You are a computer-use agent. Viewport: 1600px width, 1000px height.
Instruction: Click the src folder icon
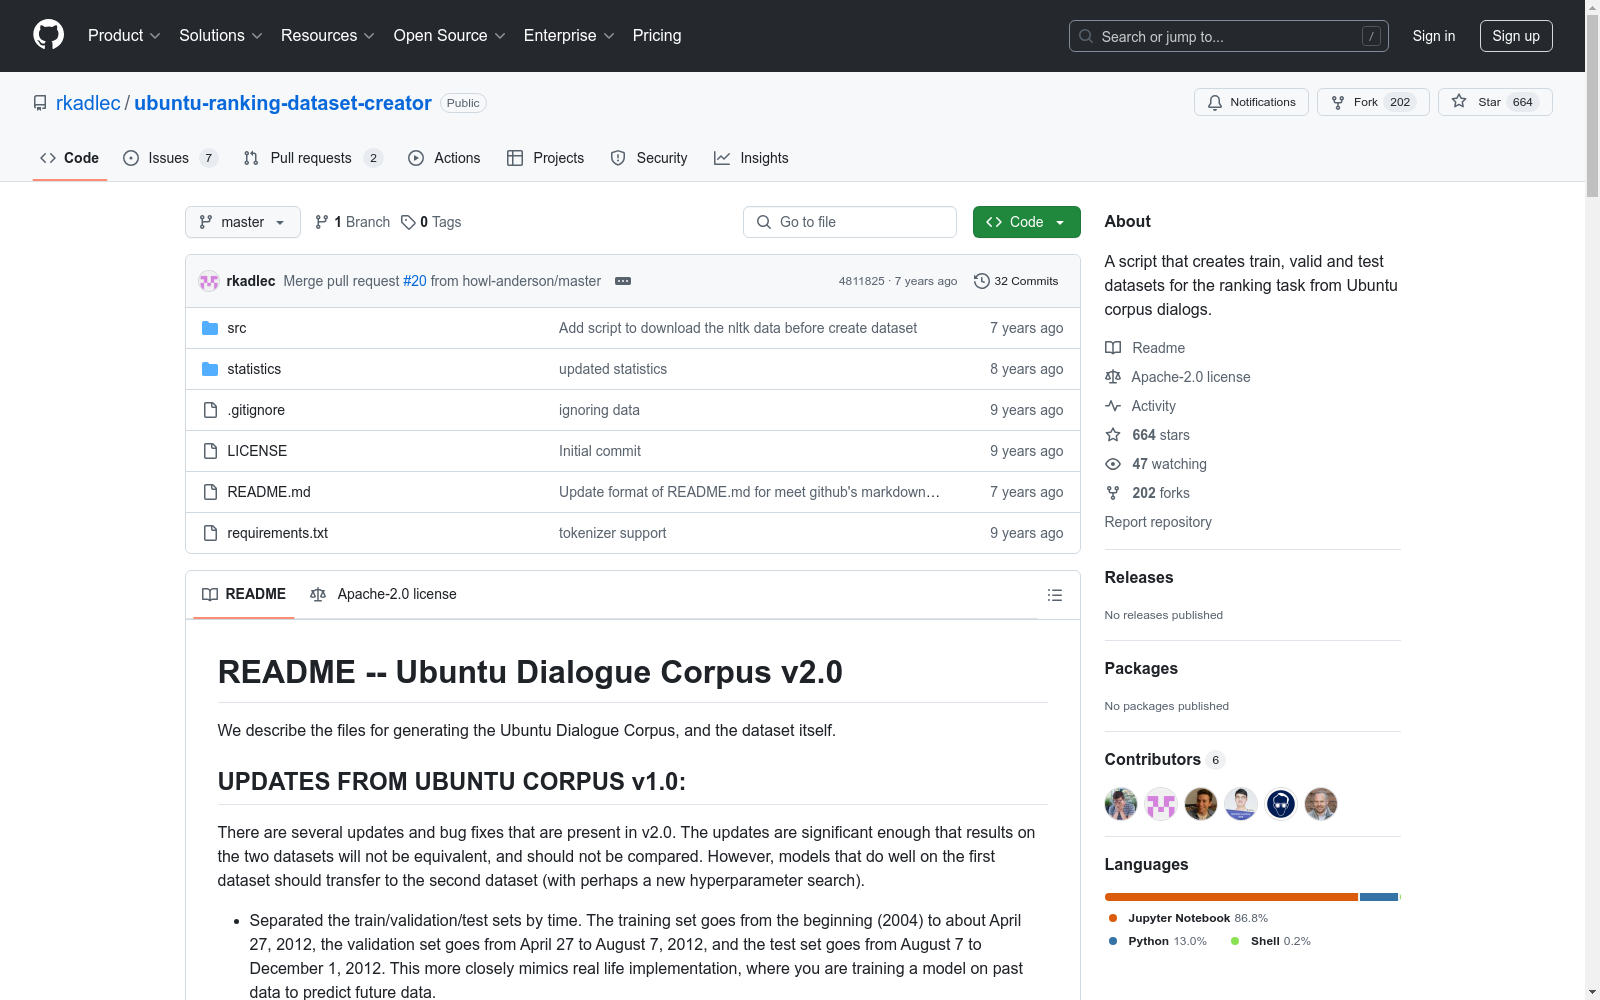pyautogui.click(x=210, y=328)
